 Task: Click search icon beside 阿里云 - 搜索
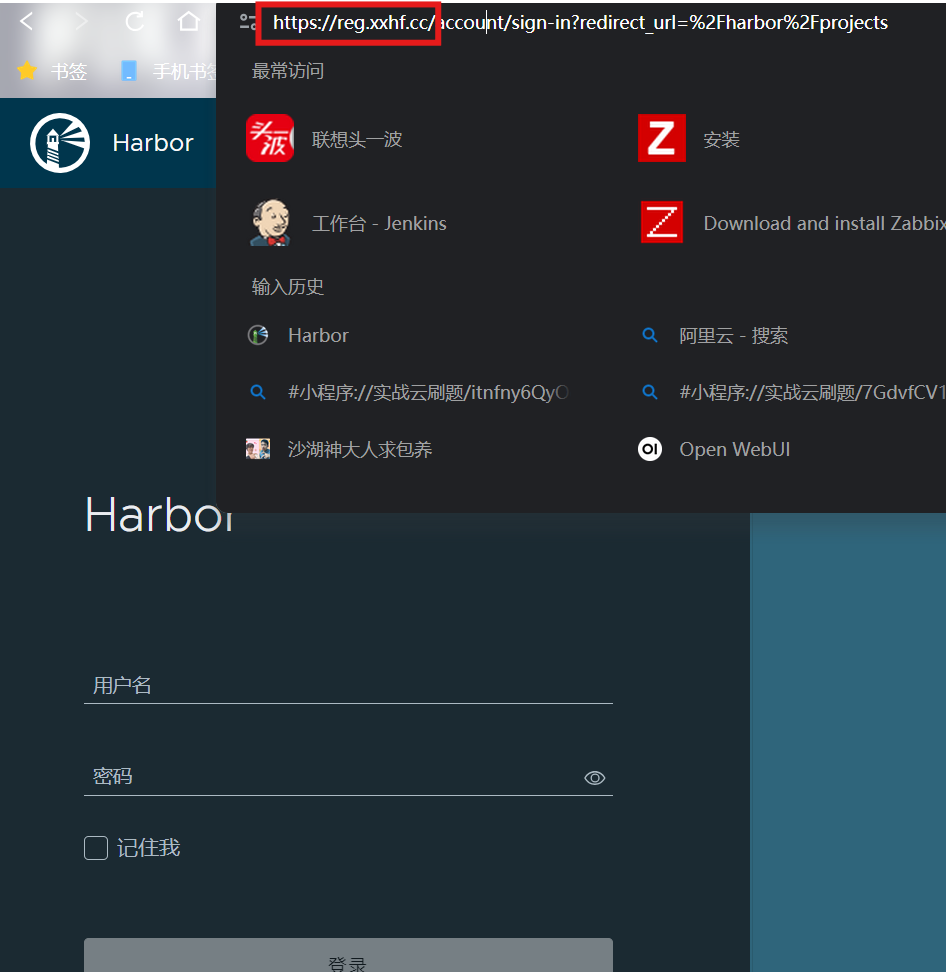650,335
